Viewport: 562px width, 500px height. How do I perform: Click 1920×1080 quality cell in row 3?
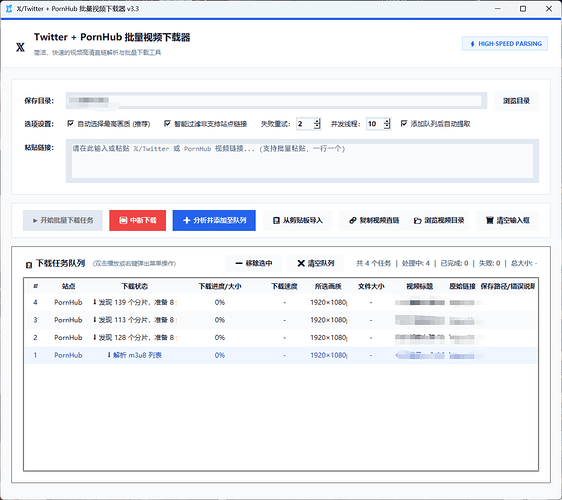point(328,320)
